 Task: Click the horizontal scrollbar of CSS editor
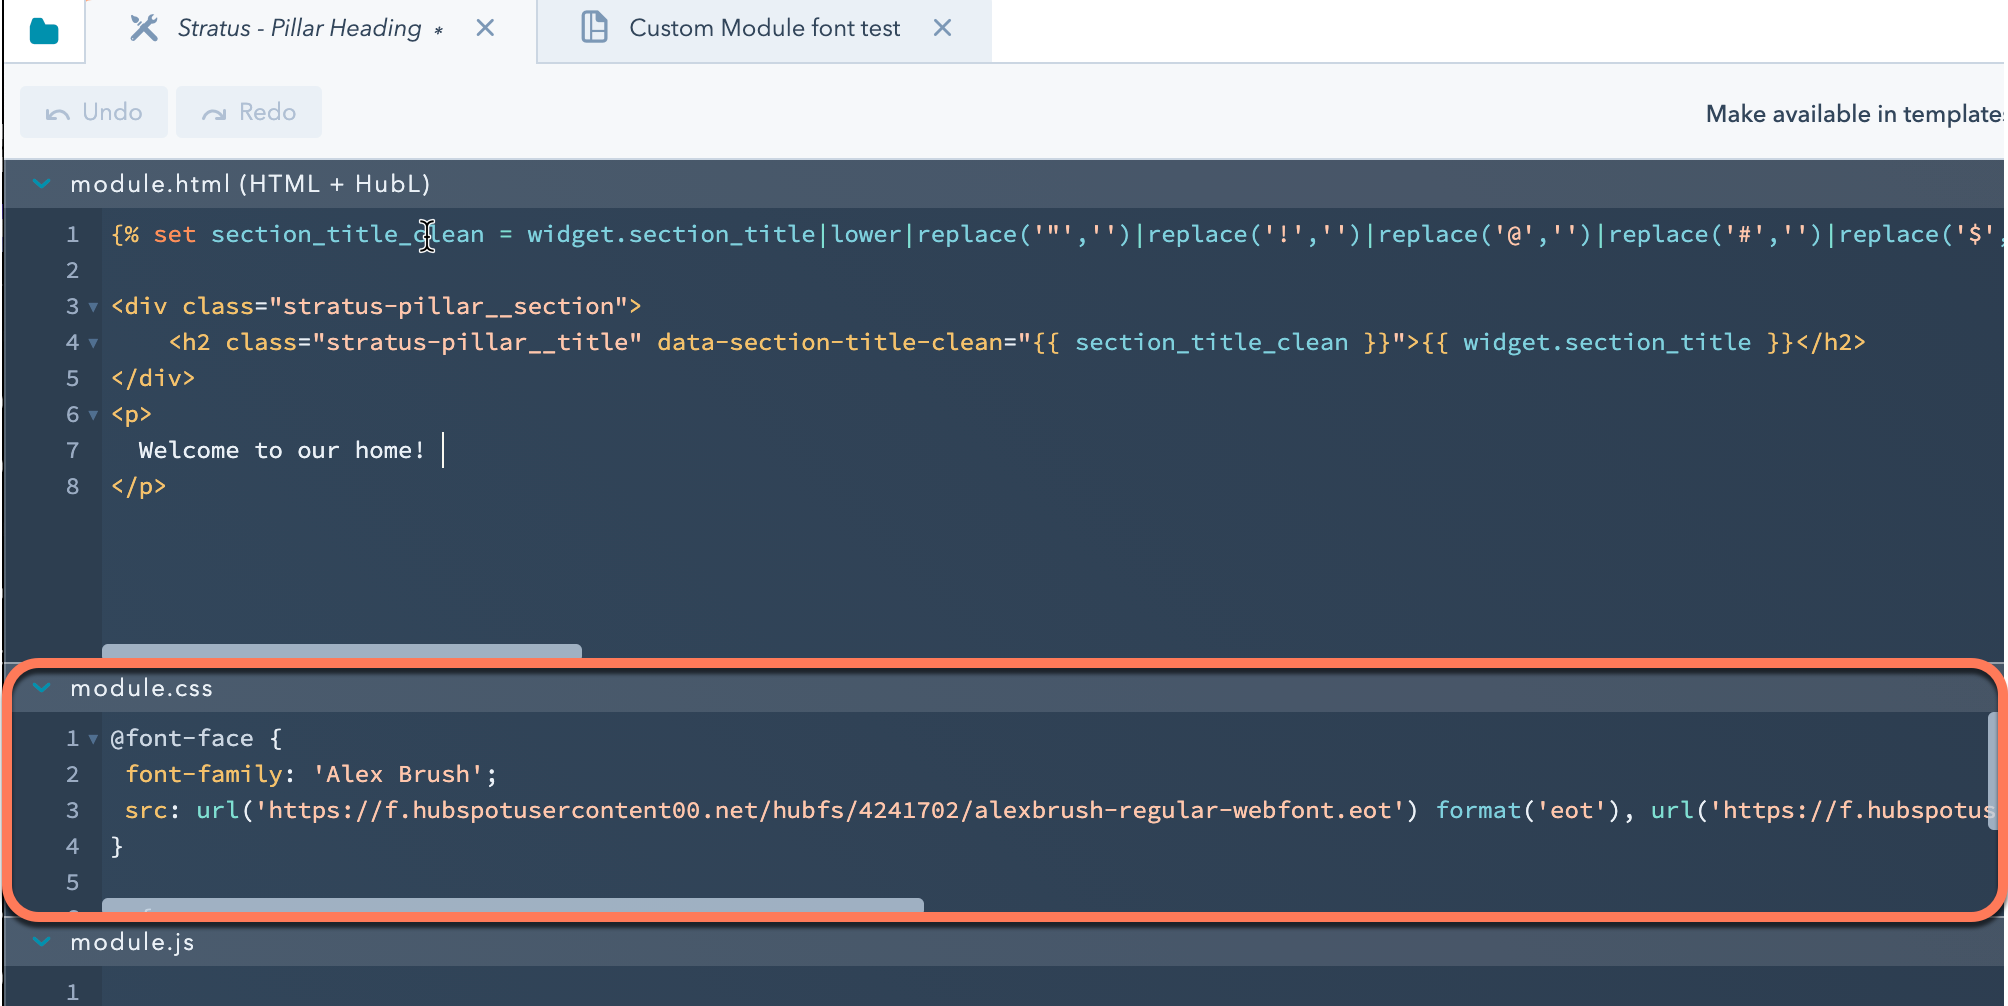513,904
